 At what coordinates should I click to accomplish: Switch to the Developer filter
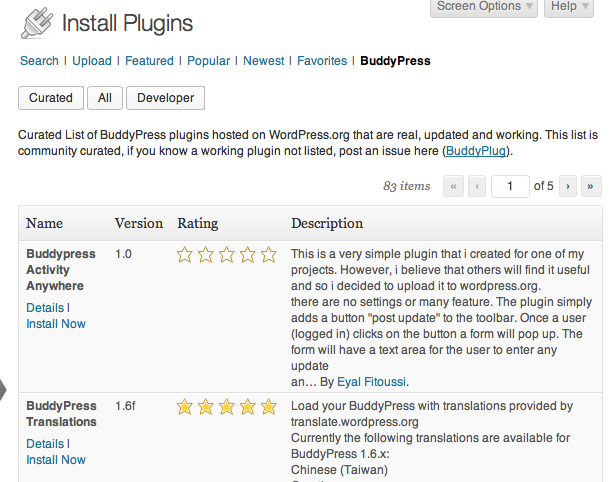click(165, 98)
